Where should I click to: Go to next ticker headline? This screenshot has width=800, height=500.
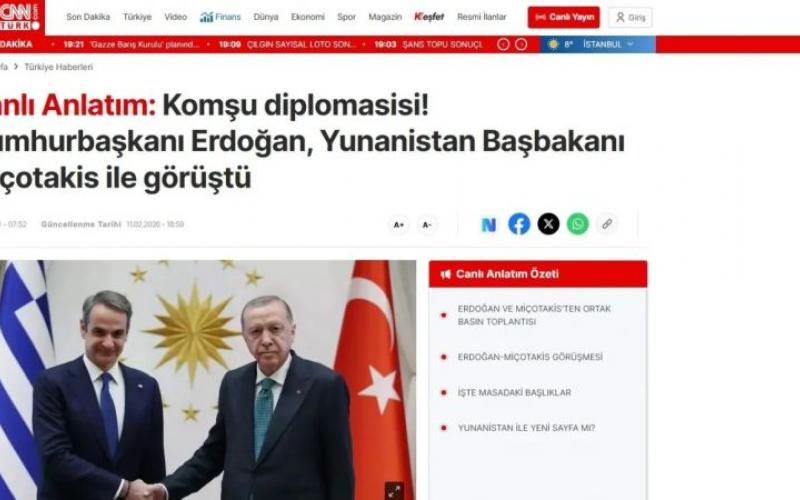[521, 44]
